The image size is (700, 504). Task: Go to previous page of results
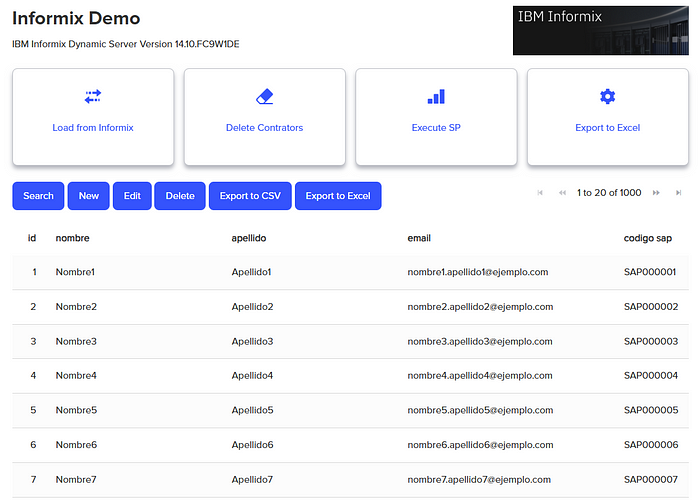pos(562,192)
